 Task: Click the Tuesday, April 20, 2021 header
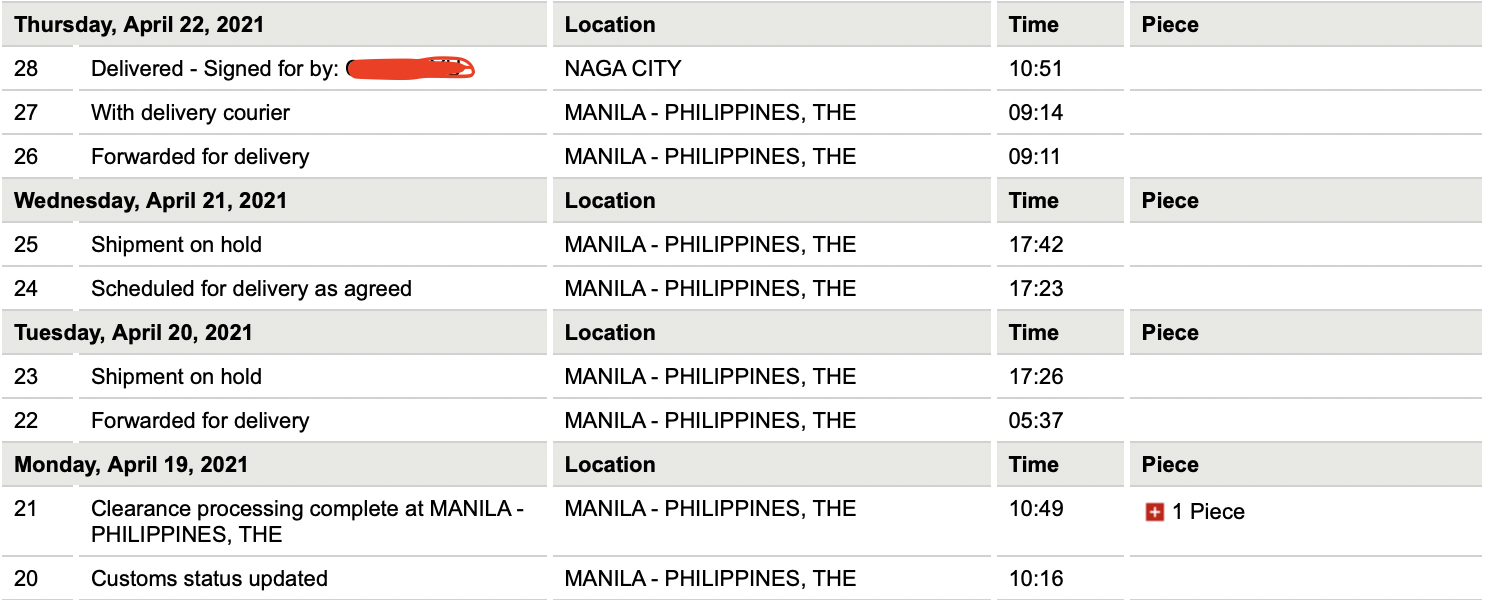133,333
